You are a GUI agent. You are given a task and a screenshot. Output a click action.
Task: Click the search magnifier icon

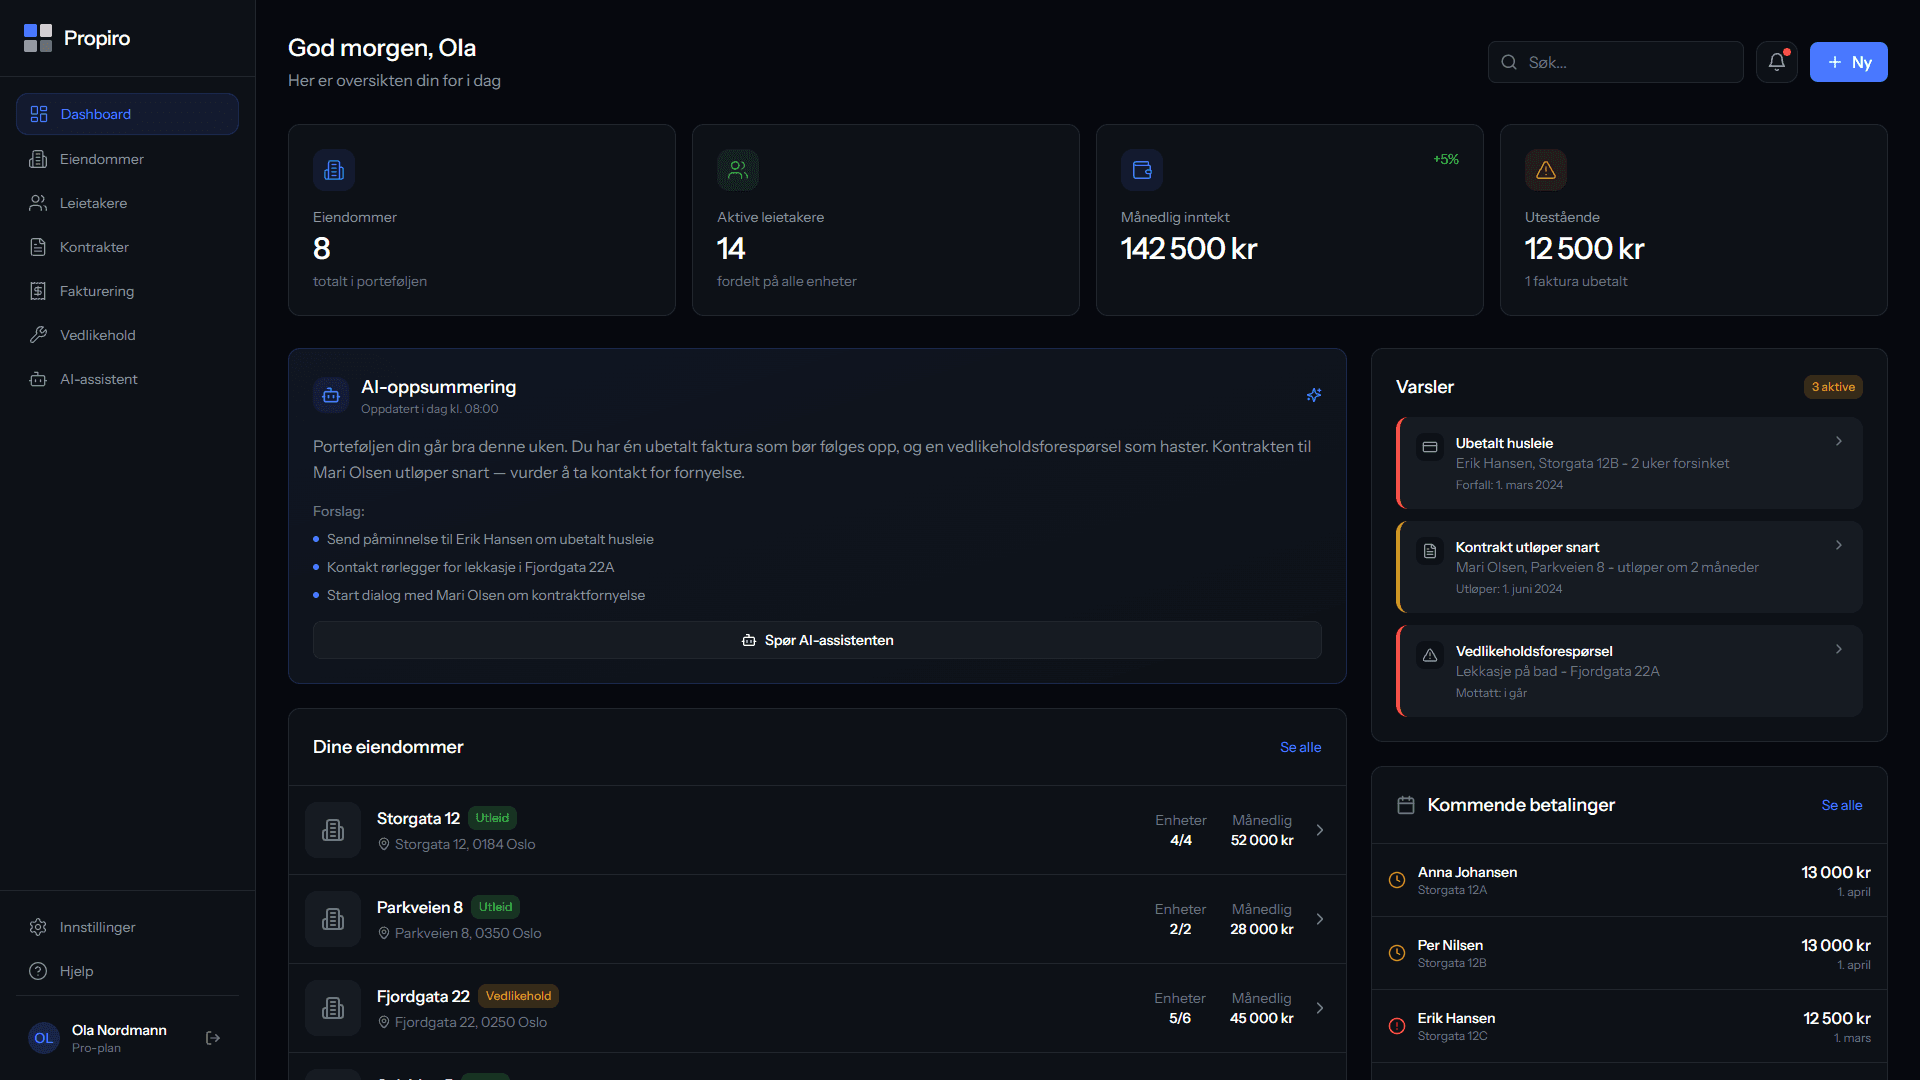click(x=1509, y=62)
